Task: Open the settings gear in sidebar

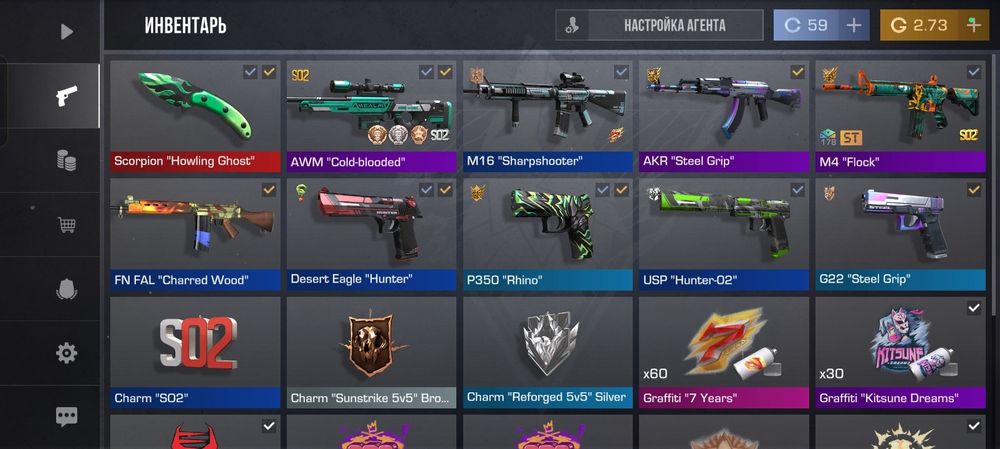Action: tap(66, 353)
